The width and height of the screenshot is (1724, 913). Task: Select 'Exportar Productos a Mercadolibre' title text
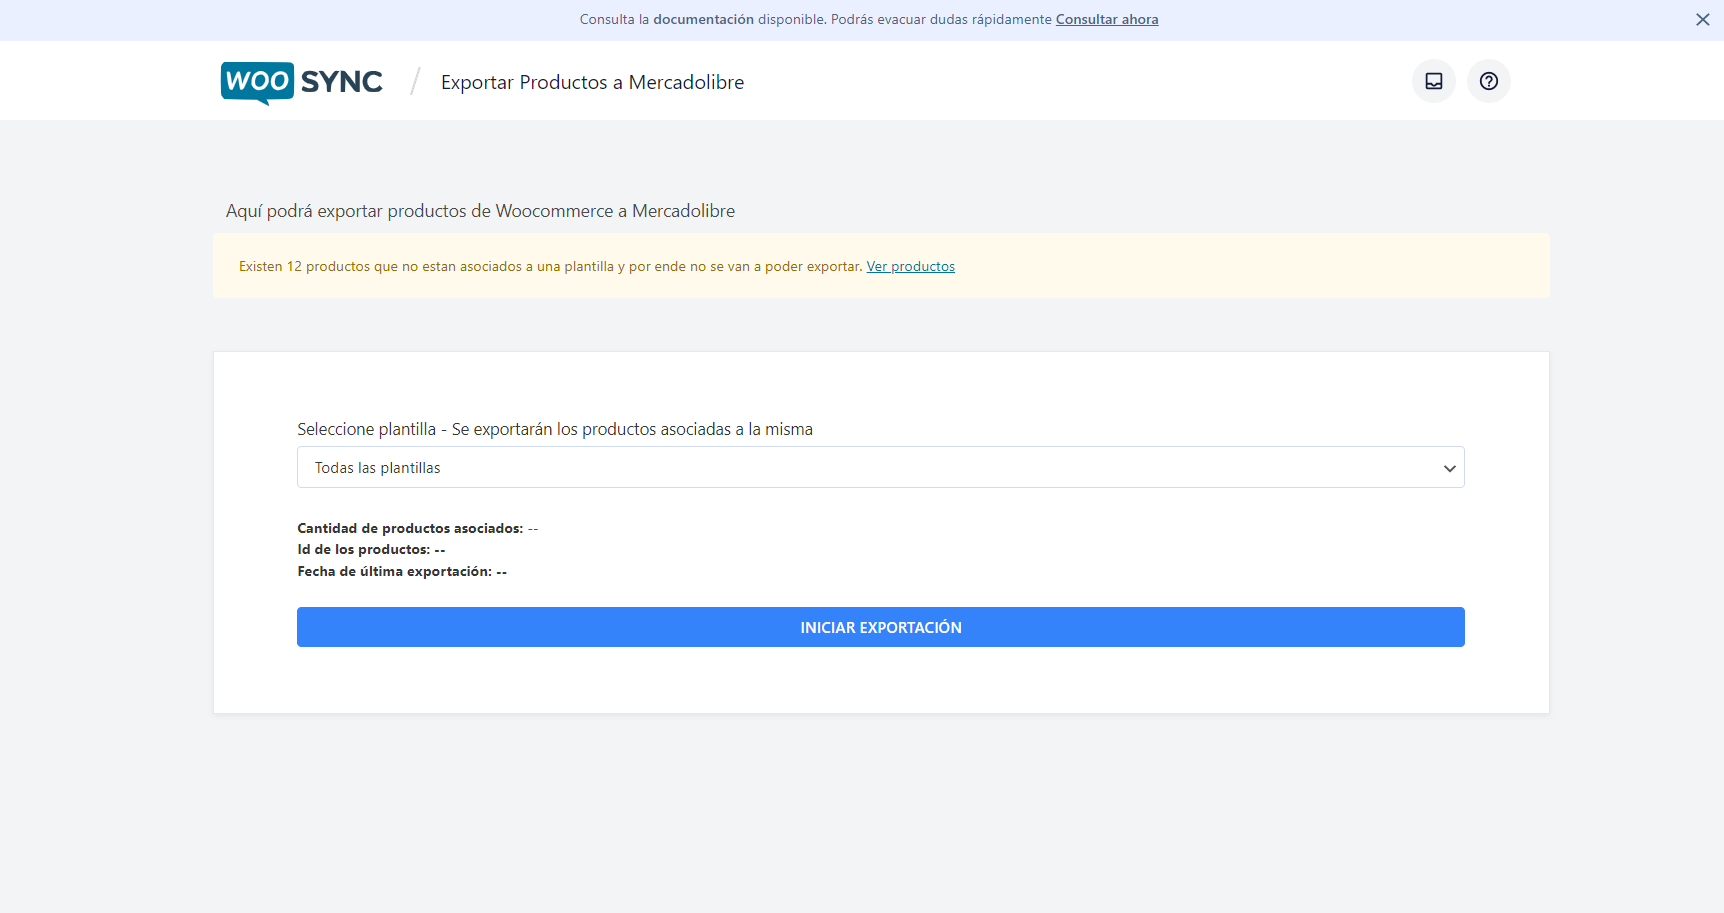click(x=592, y=83)
